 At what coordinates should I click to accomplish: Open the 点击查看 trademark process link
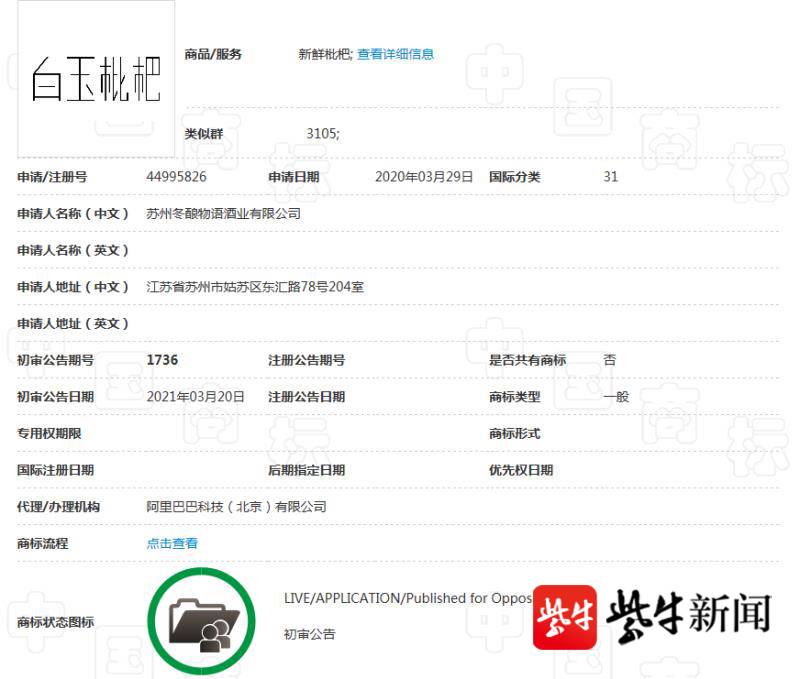click(x=172, y=543)
